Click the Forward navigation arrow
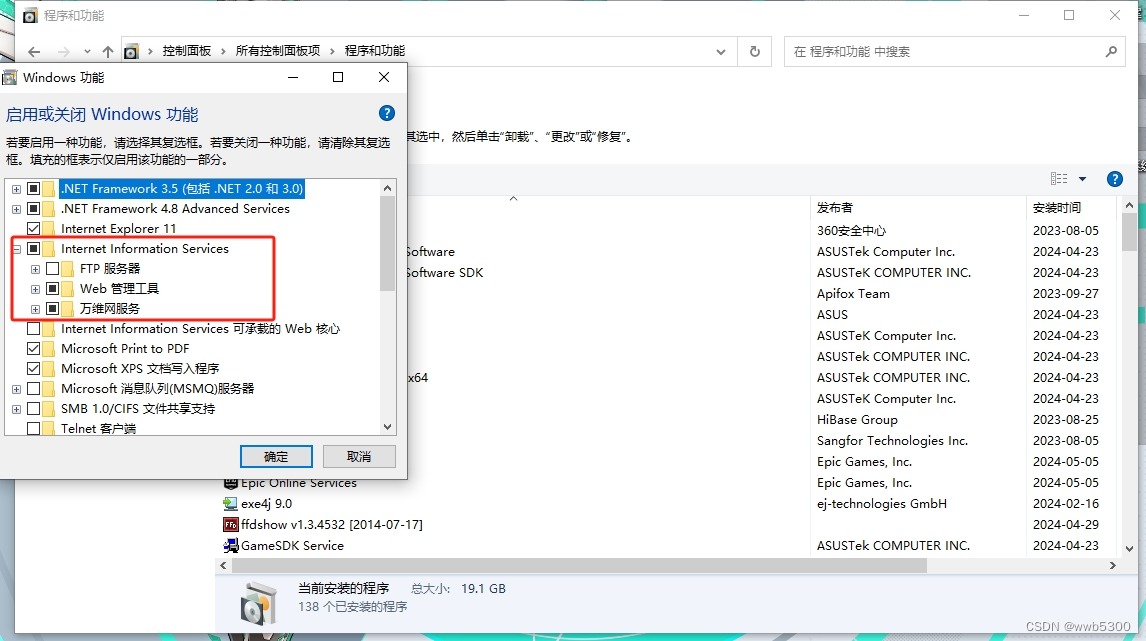This screenshot has height=641, width=1146. click(64, 52)
